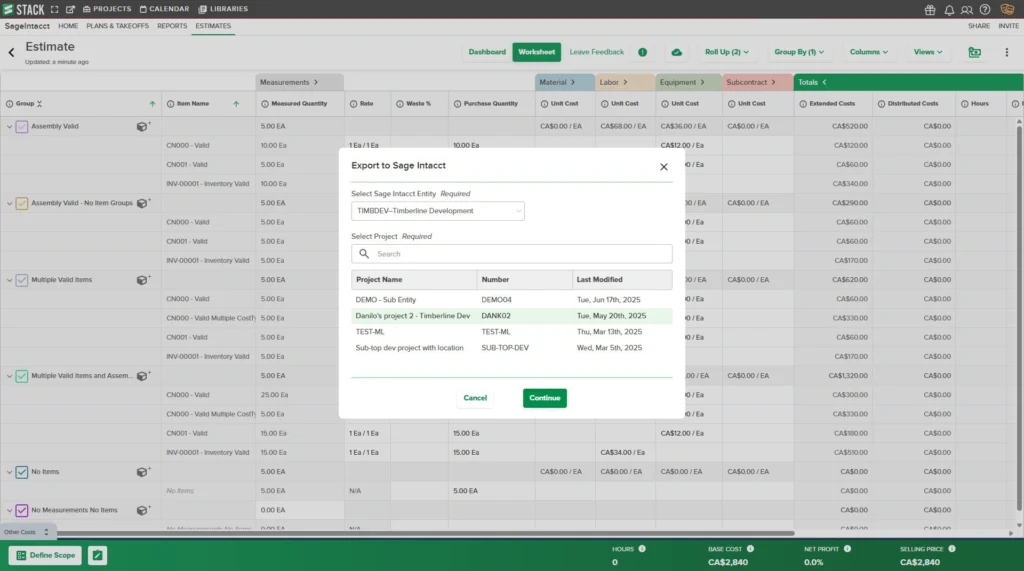
Task: Go to REPORTS tab
Action: pos(172,26)
